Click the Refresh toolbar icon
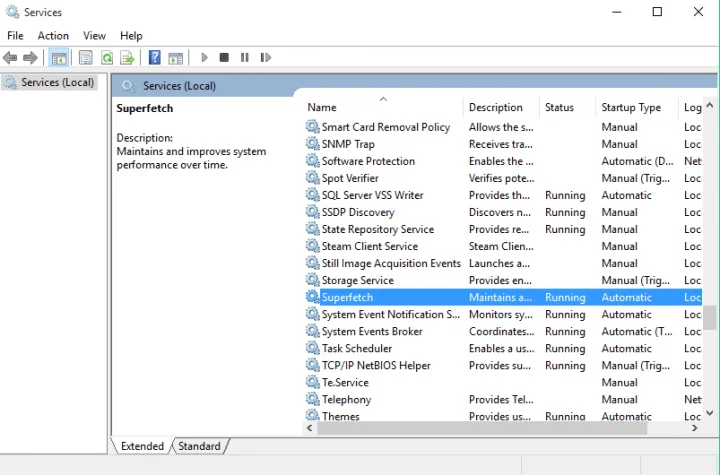Viewport: 720px width, 475px height. [106, 58]
